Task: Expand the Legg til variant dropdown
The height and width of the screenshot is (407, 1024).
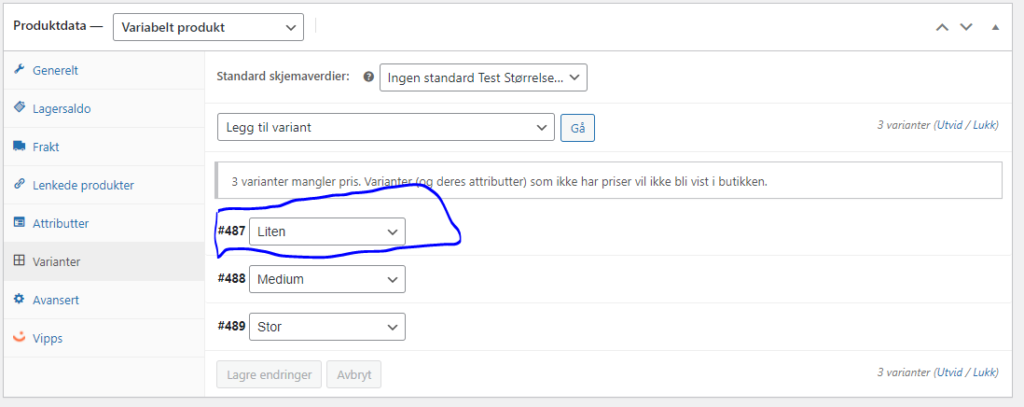Action: [x=385, y=127]
